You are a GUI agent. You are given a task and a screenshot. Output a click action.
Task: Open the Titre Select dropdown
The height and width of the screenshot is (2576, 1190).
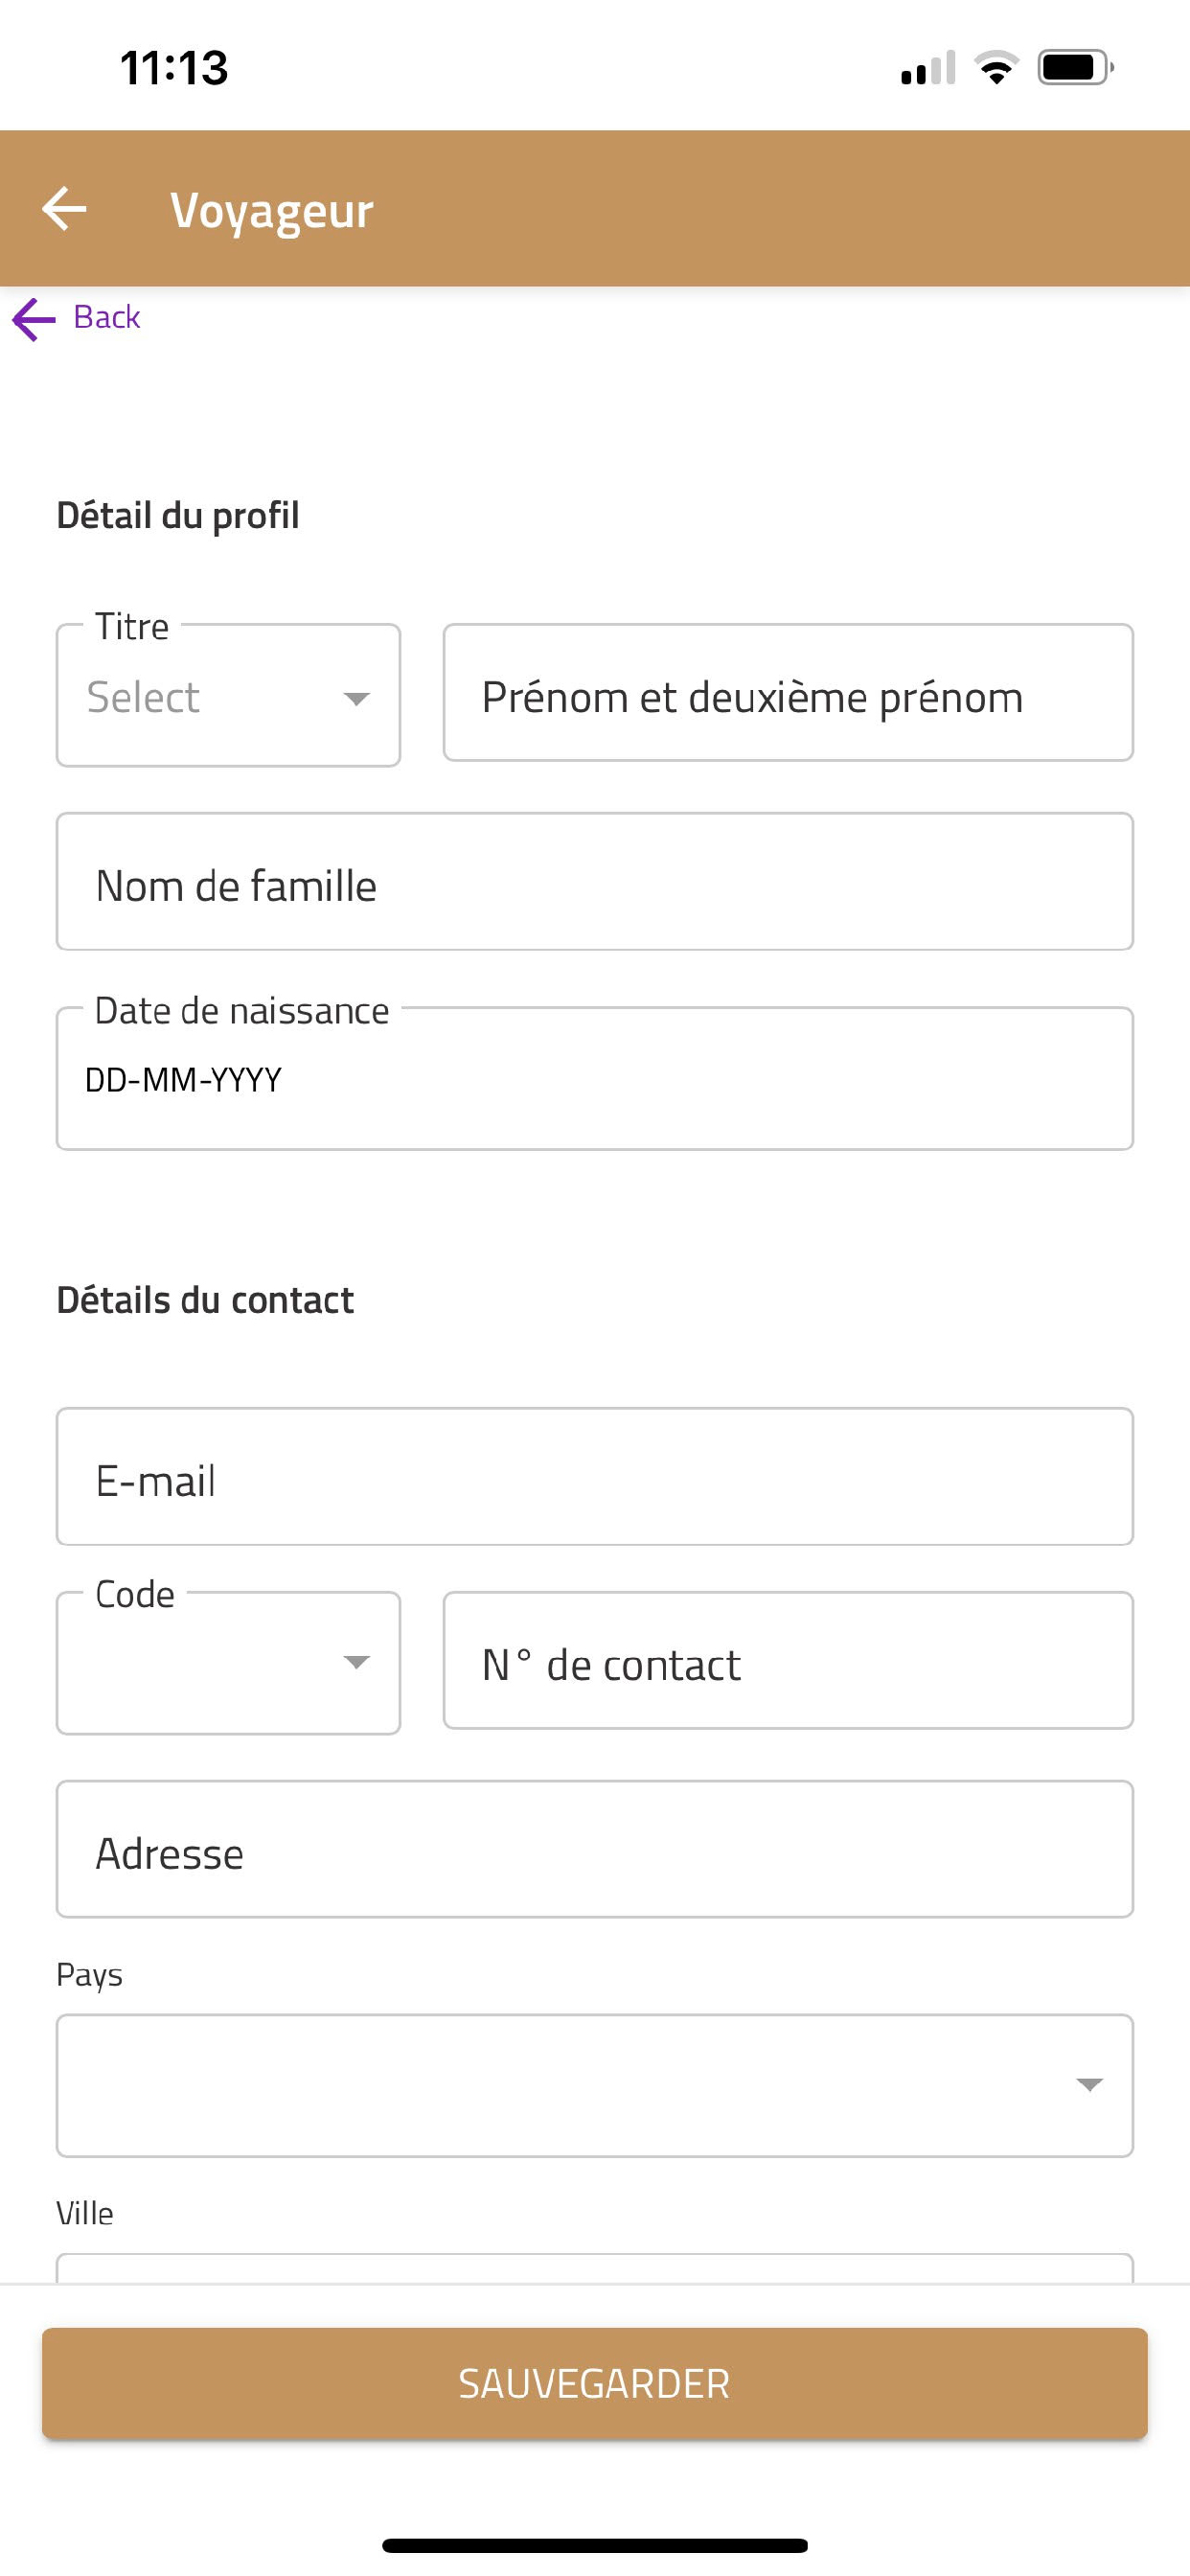point(228,696)
